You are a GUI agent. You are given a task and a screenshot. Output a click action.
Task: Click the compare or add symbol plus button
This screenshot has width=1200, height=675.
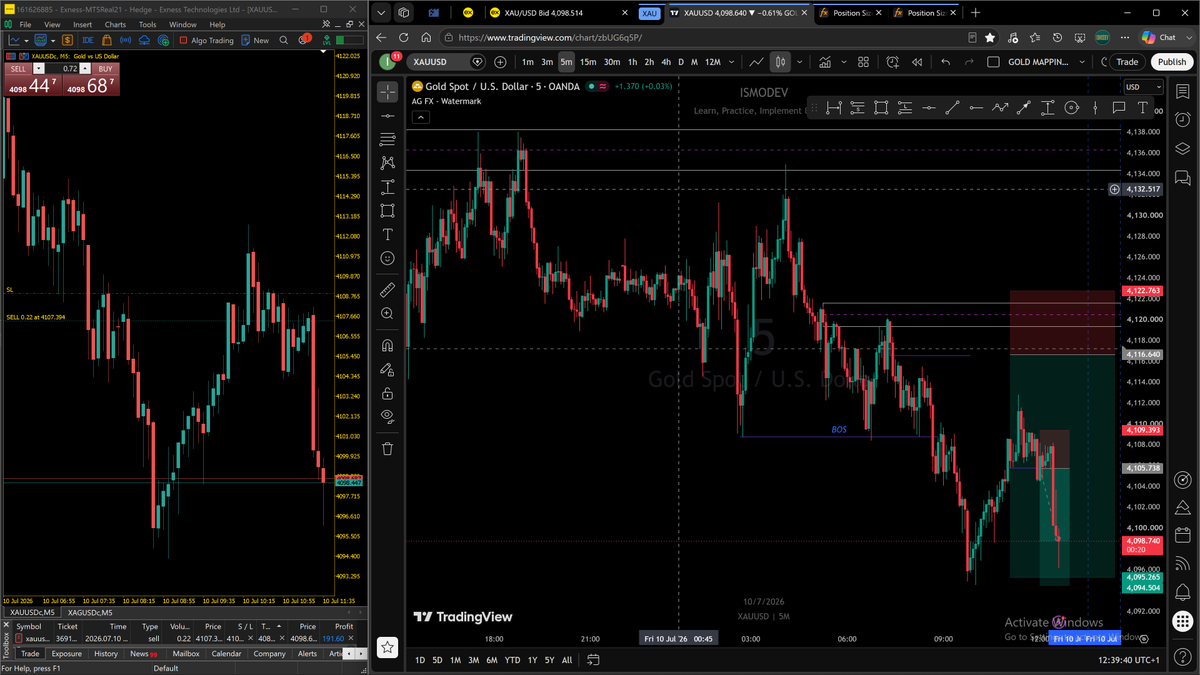pos(498,62)
